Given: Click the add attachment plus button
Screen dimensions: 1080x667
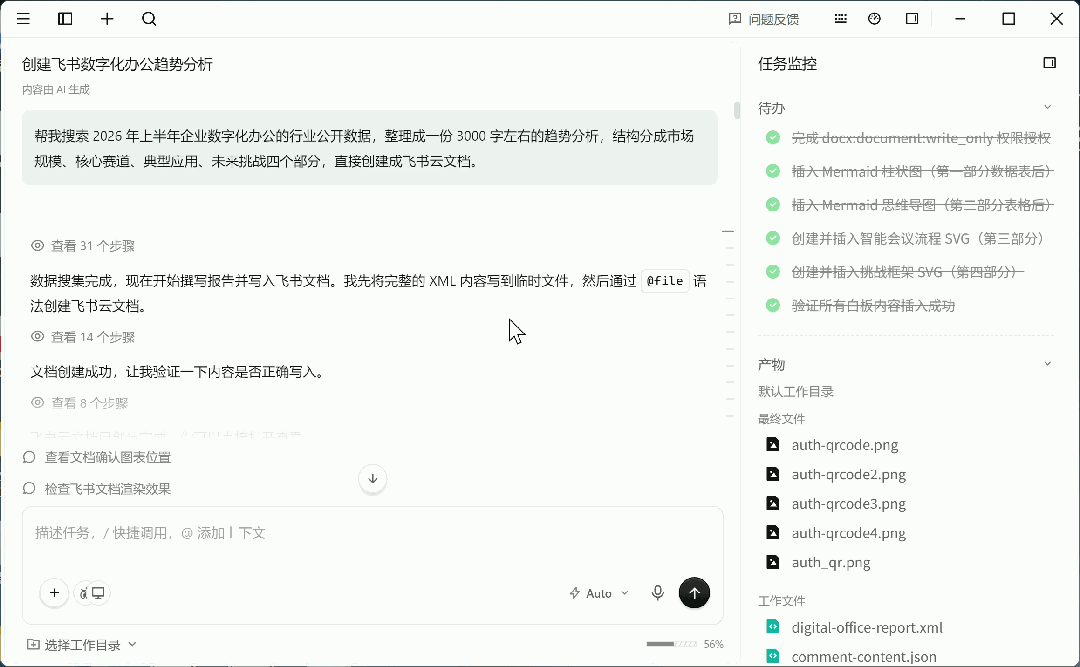Looking at the screenshot, I should coord(54,593).
